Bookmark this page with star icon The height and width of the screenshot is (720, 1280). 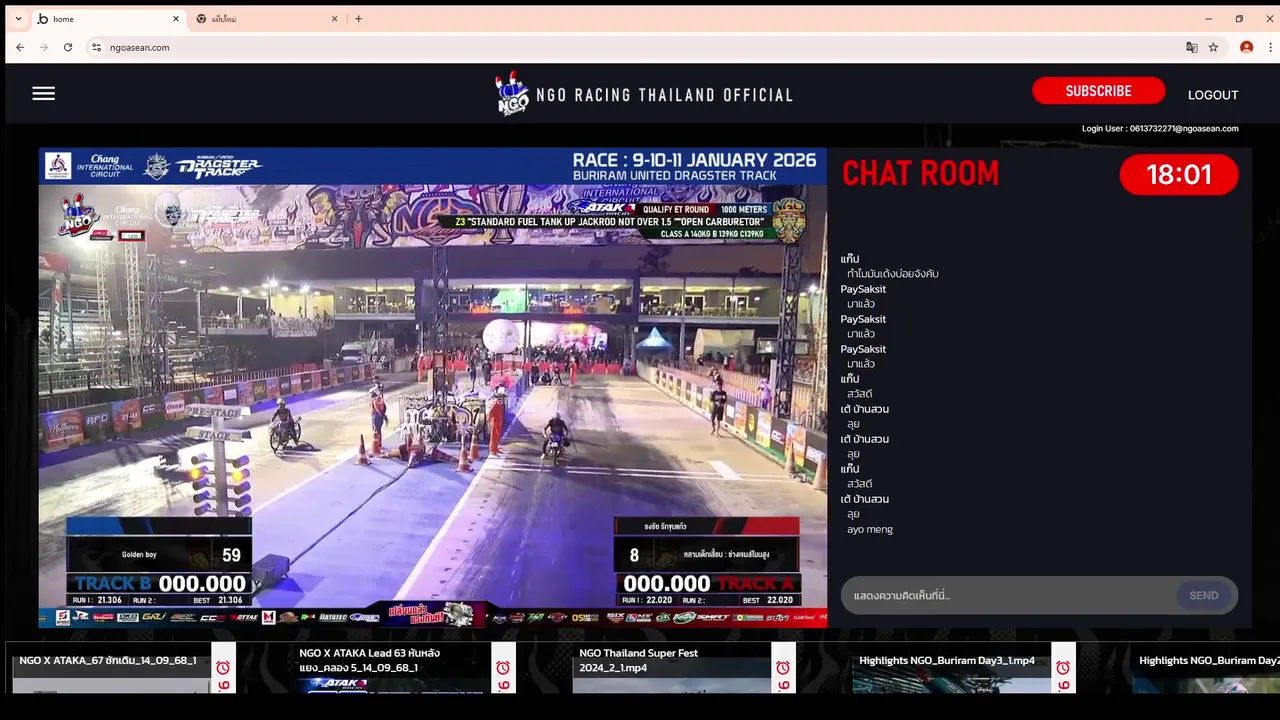click(1213, 47)
